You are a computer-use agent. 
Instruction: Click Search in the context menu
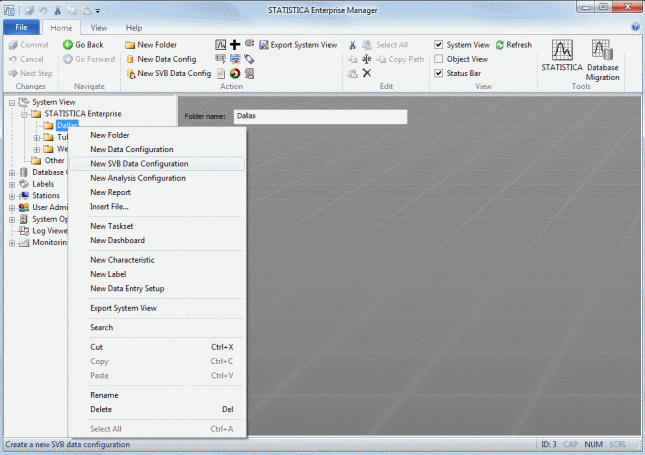coord(157,327)
